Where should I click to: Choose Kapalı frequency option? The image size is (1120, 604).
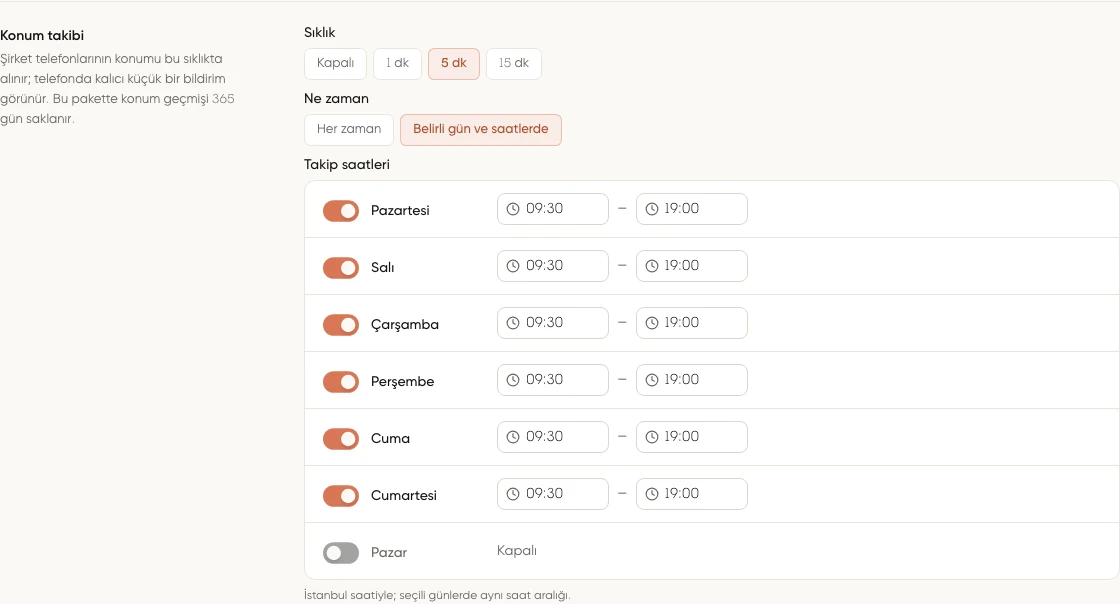tap(336, 64)
